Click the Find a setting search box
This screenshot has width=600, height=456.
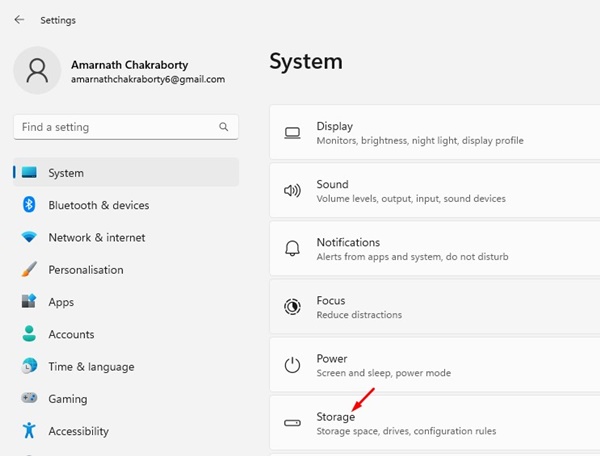click(115, 127)
